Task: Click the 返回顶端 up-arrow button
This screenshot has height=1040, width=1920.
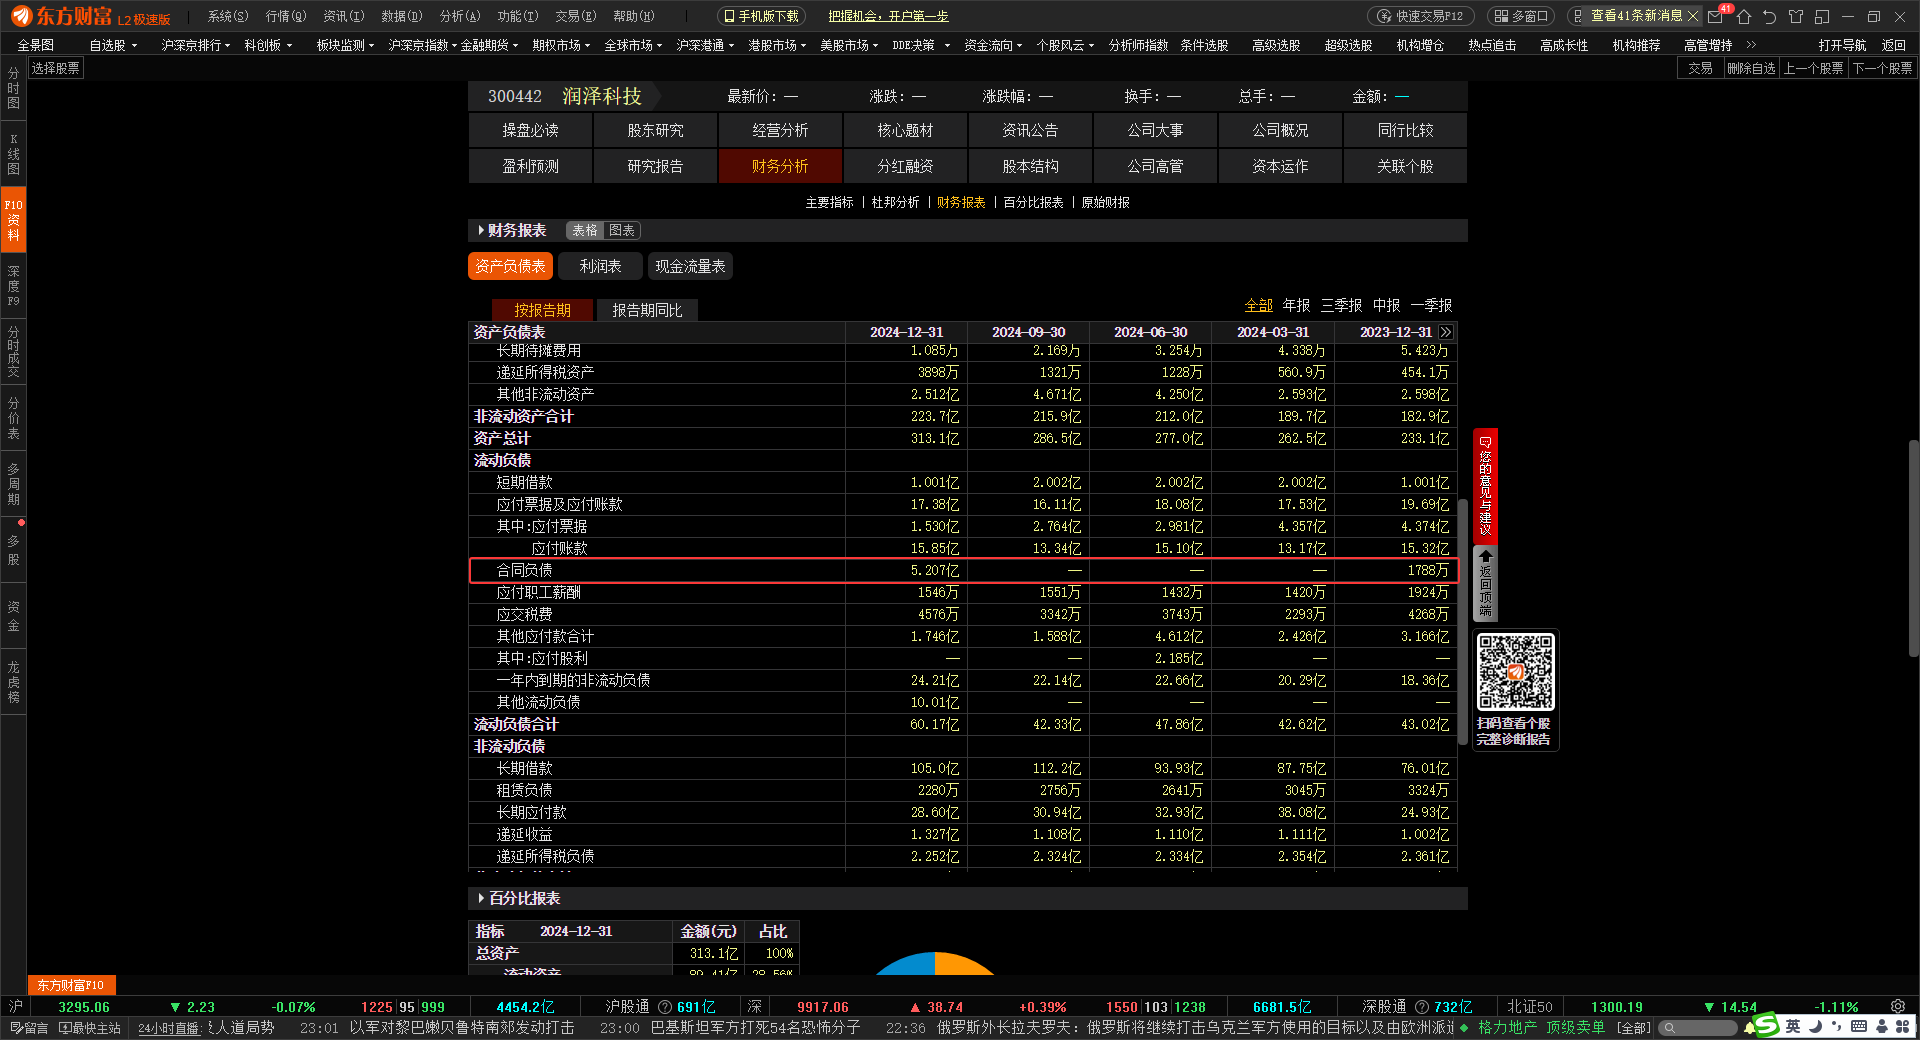Action: (1485, 583)
